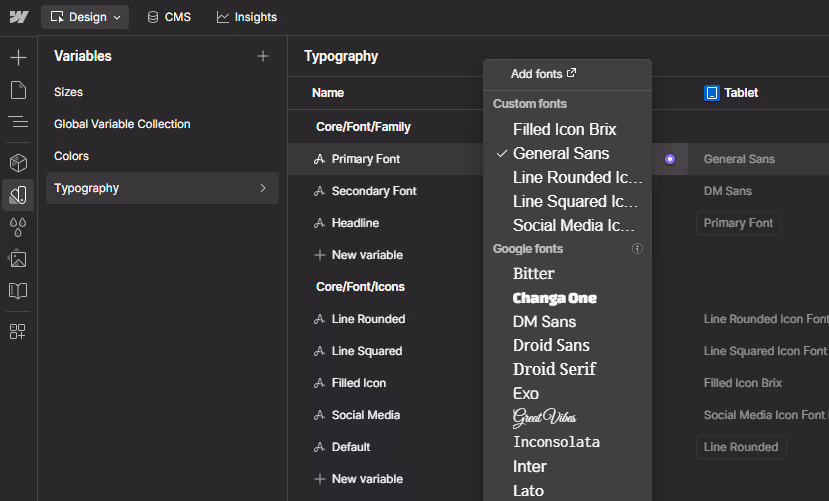Click the Webflow logo icon
The width and height of the screenshot is (829, 501).
pyautogui.click(x=19, y=17)
